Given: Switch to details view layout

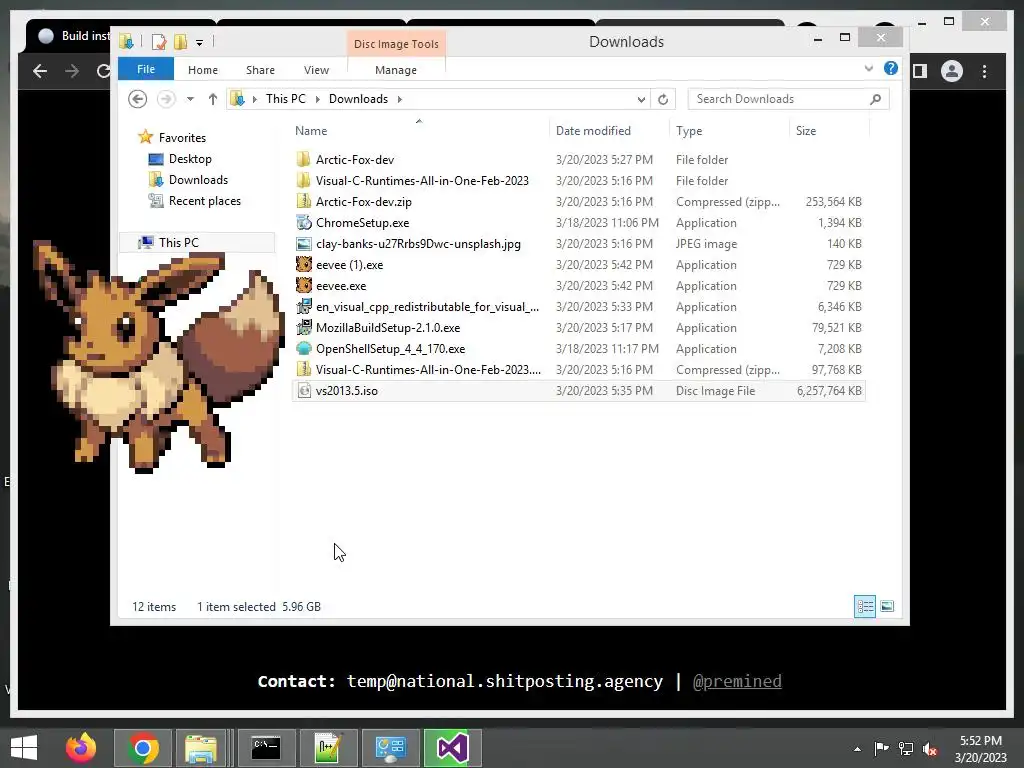Looking at the screenshot, I should [865, 607].
